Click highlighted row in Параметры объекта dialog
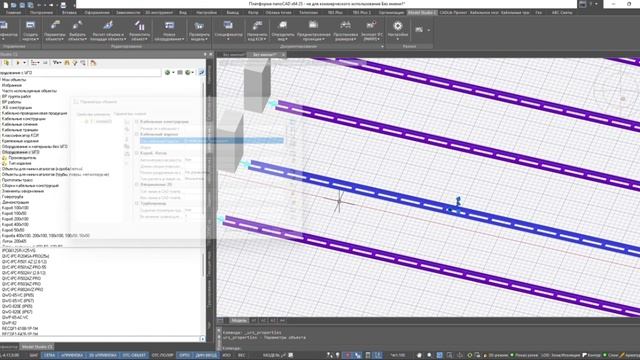The image size is (640, 360). click(x=211, y=140)
